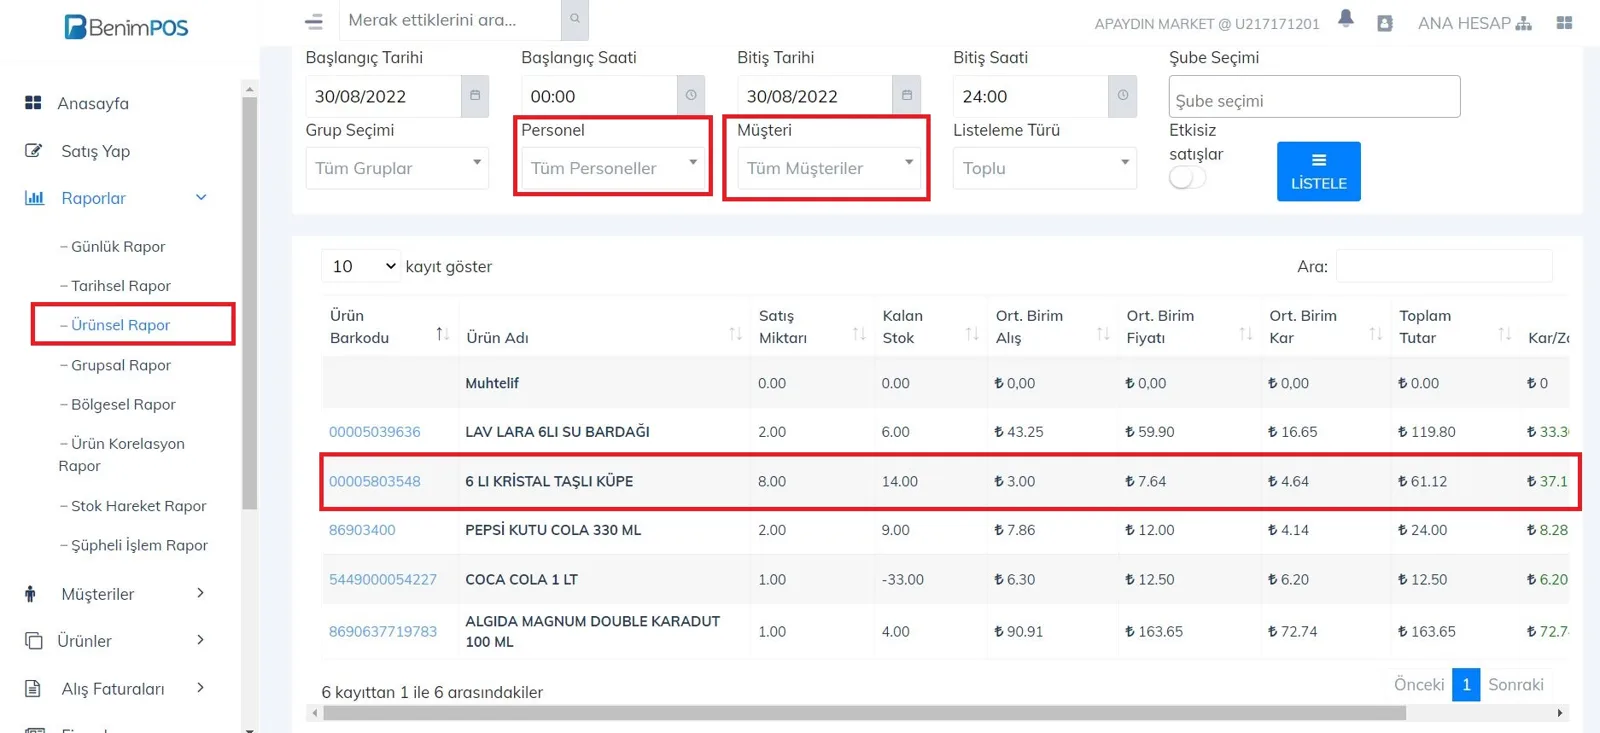1600x733 pixels.
Task: Select page 1 pagination button
Action: 1466,685
